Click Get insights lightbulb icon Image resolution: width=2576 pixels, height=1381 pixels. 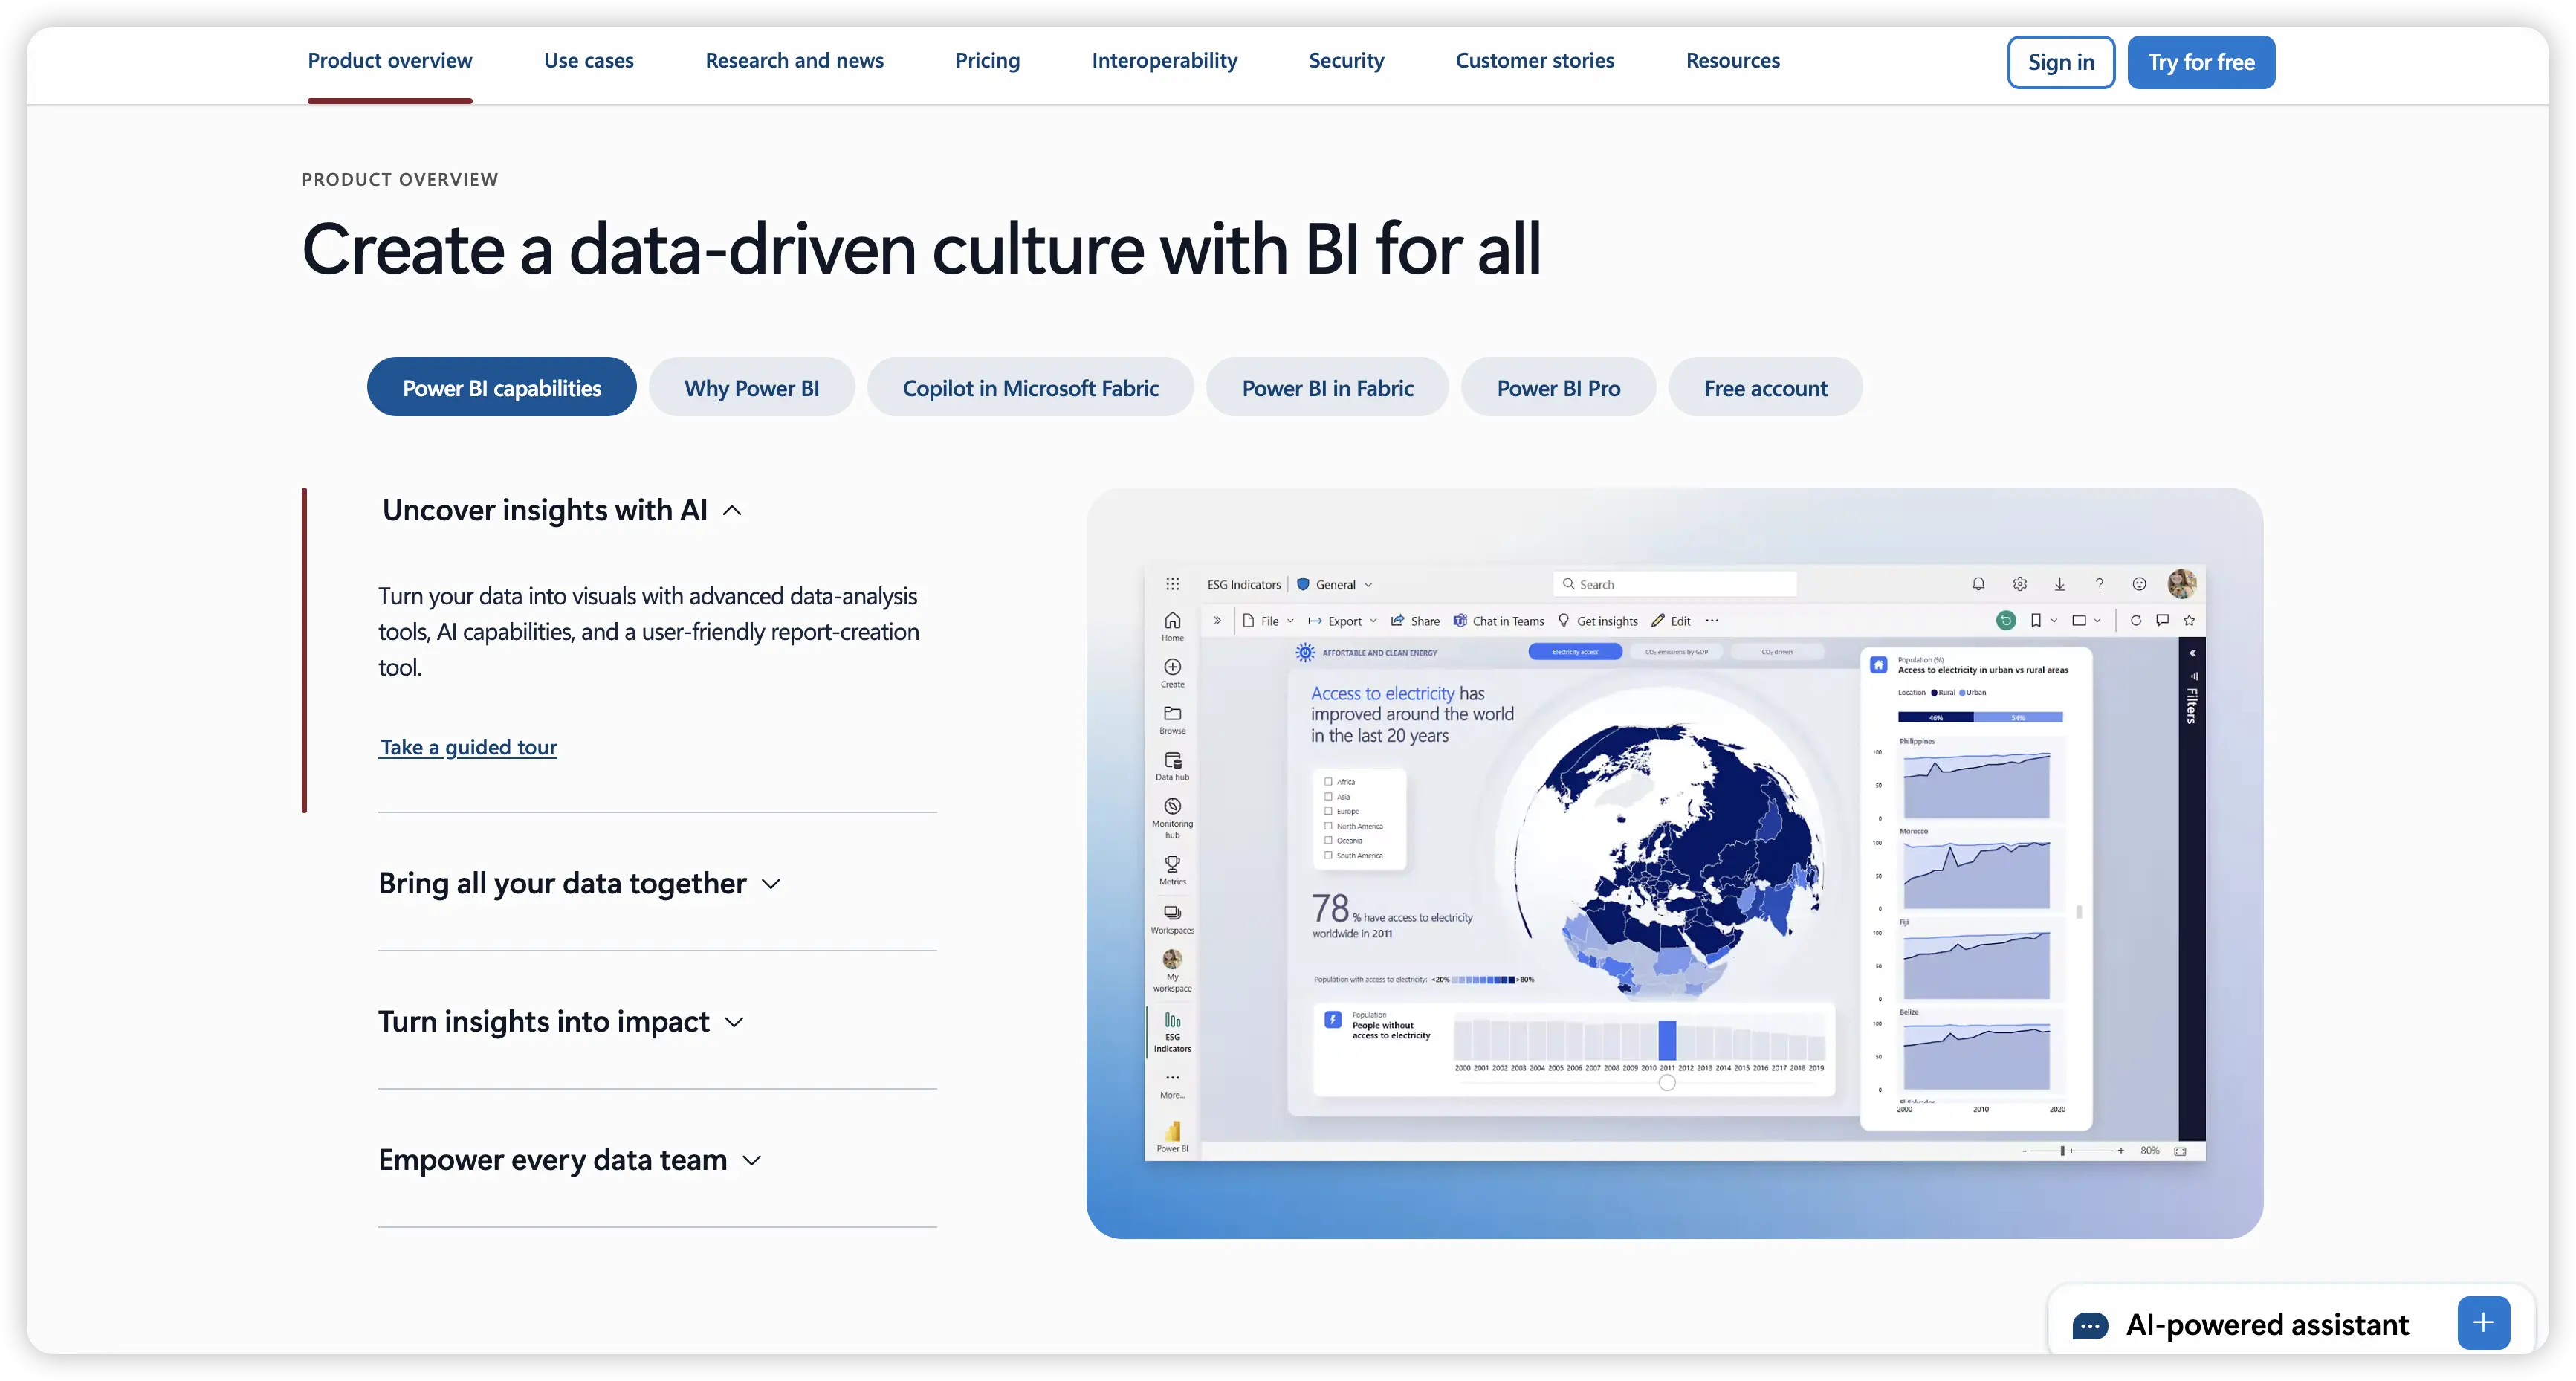point(1564,621)
